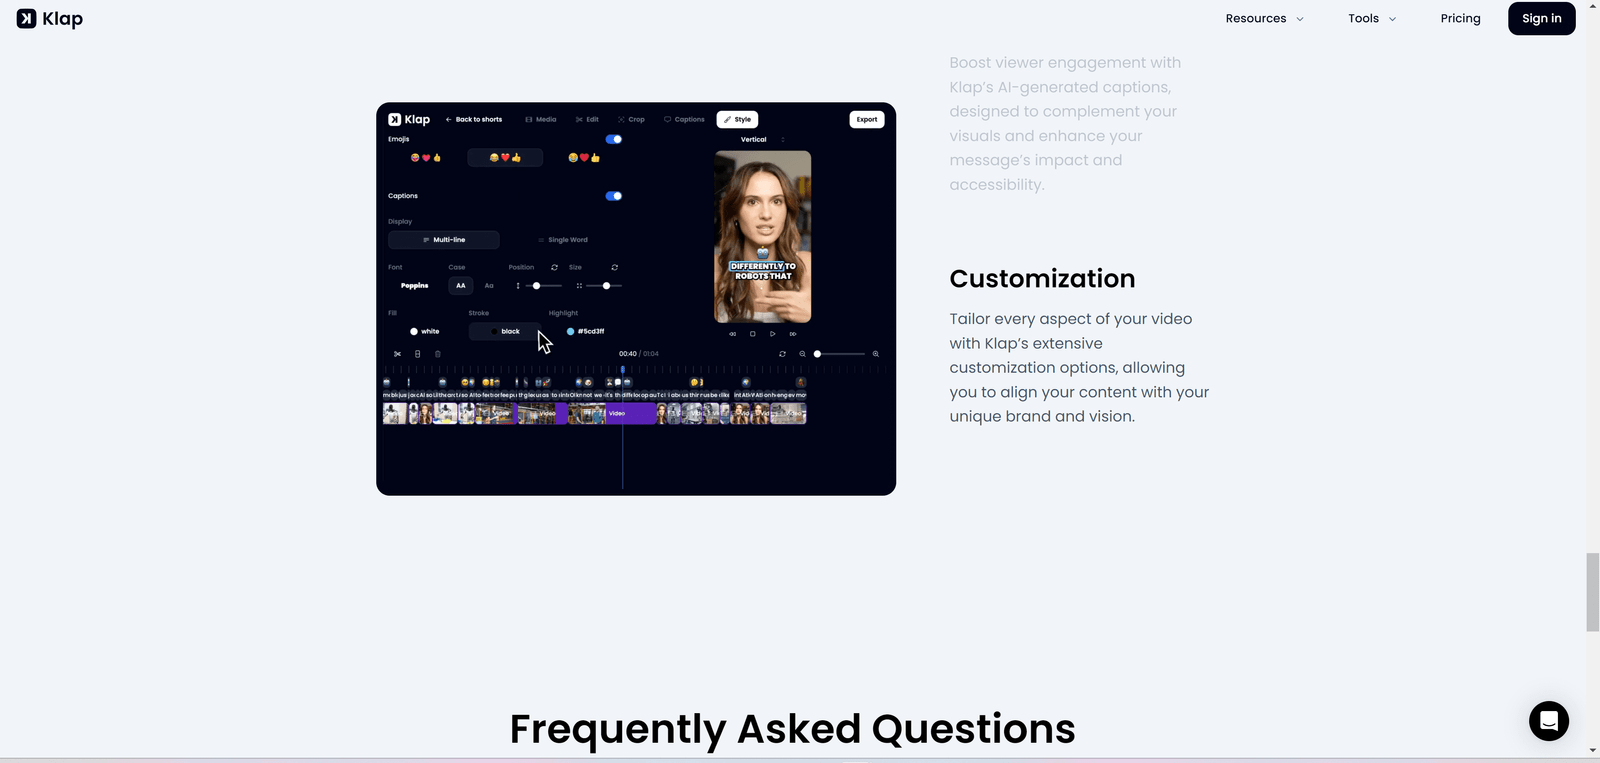
Task: Select the highlighted middle emoji style set
Action: click(505, 158)
